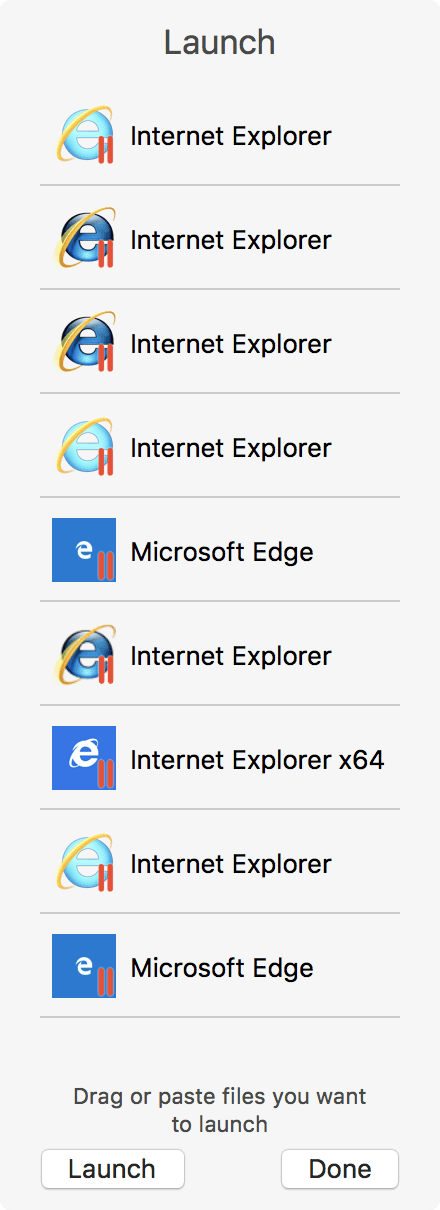Click the first Internet Explorer icon in list
The height and width of the screenshot is (1210, 440).
pyautogui.click(x=84, y=134)
